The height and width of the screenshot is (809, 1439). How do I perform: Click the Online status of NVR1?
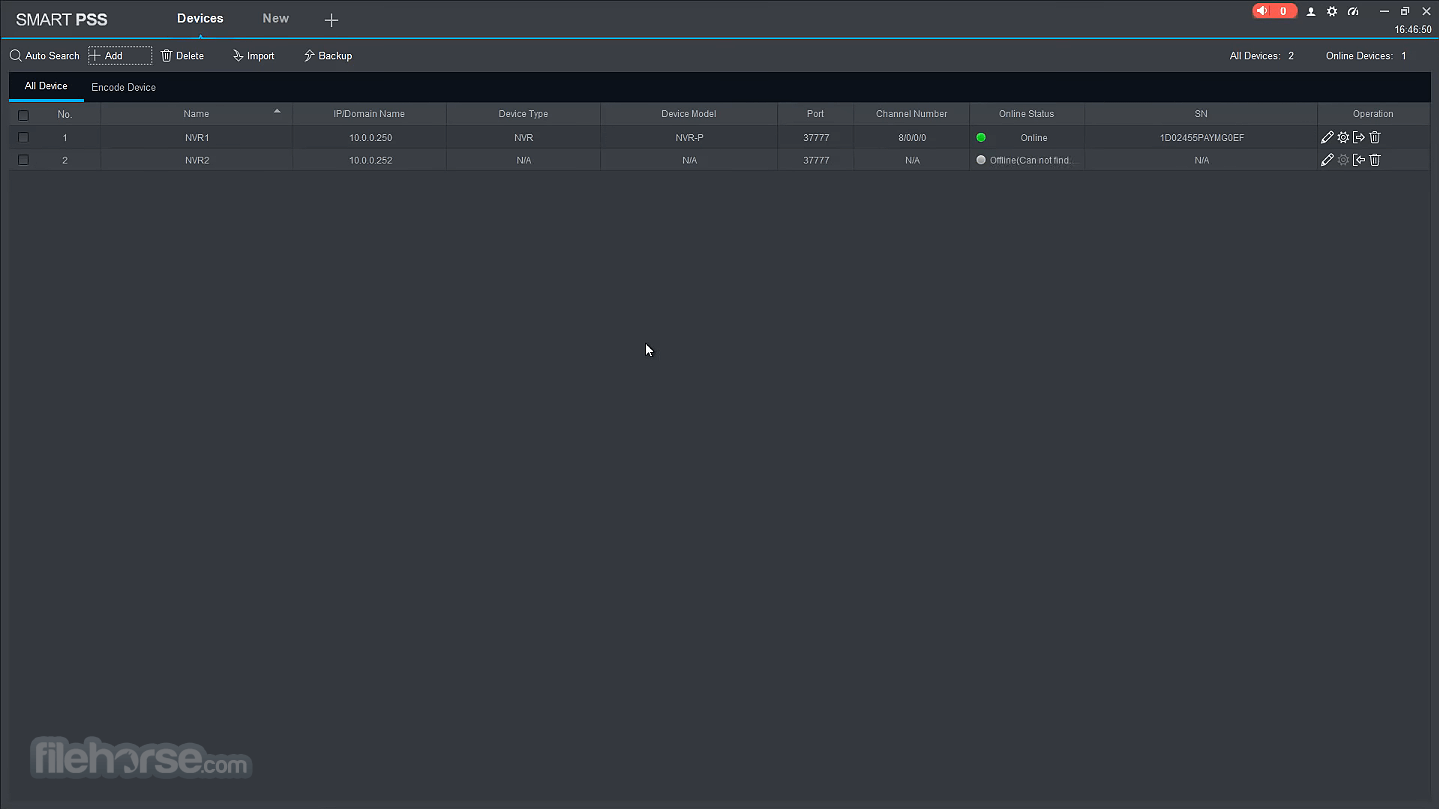1027,138
